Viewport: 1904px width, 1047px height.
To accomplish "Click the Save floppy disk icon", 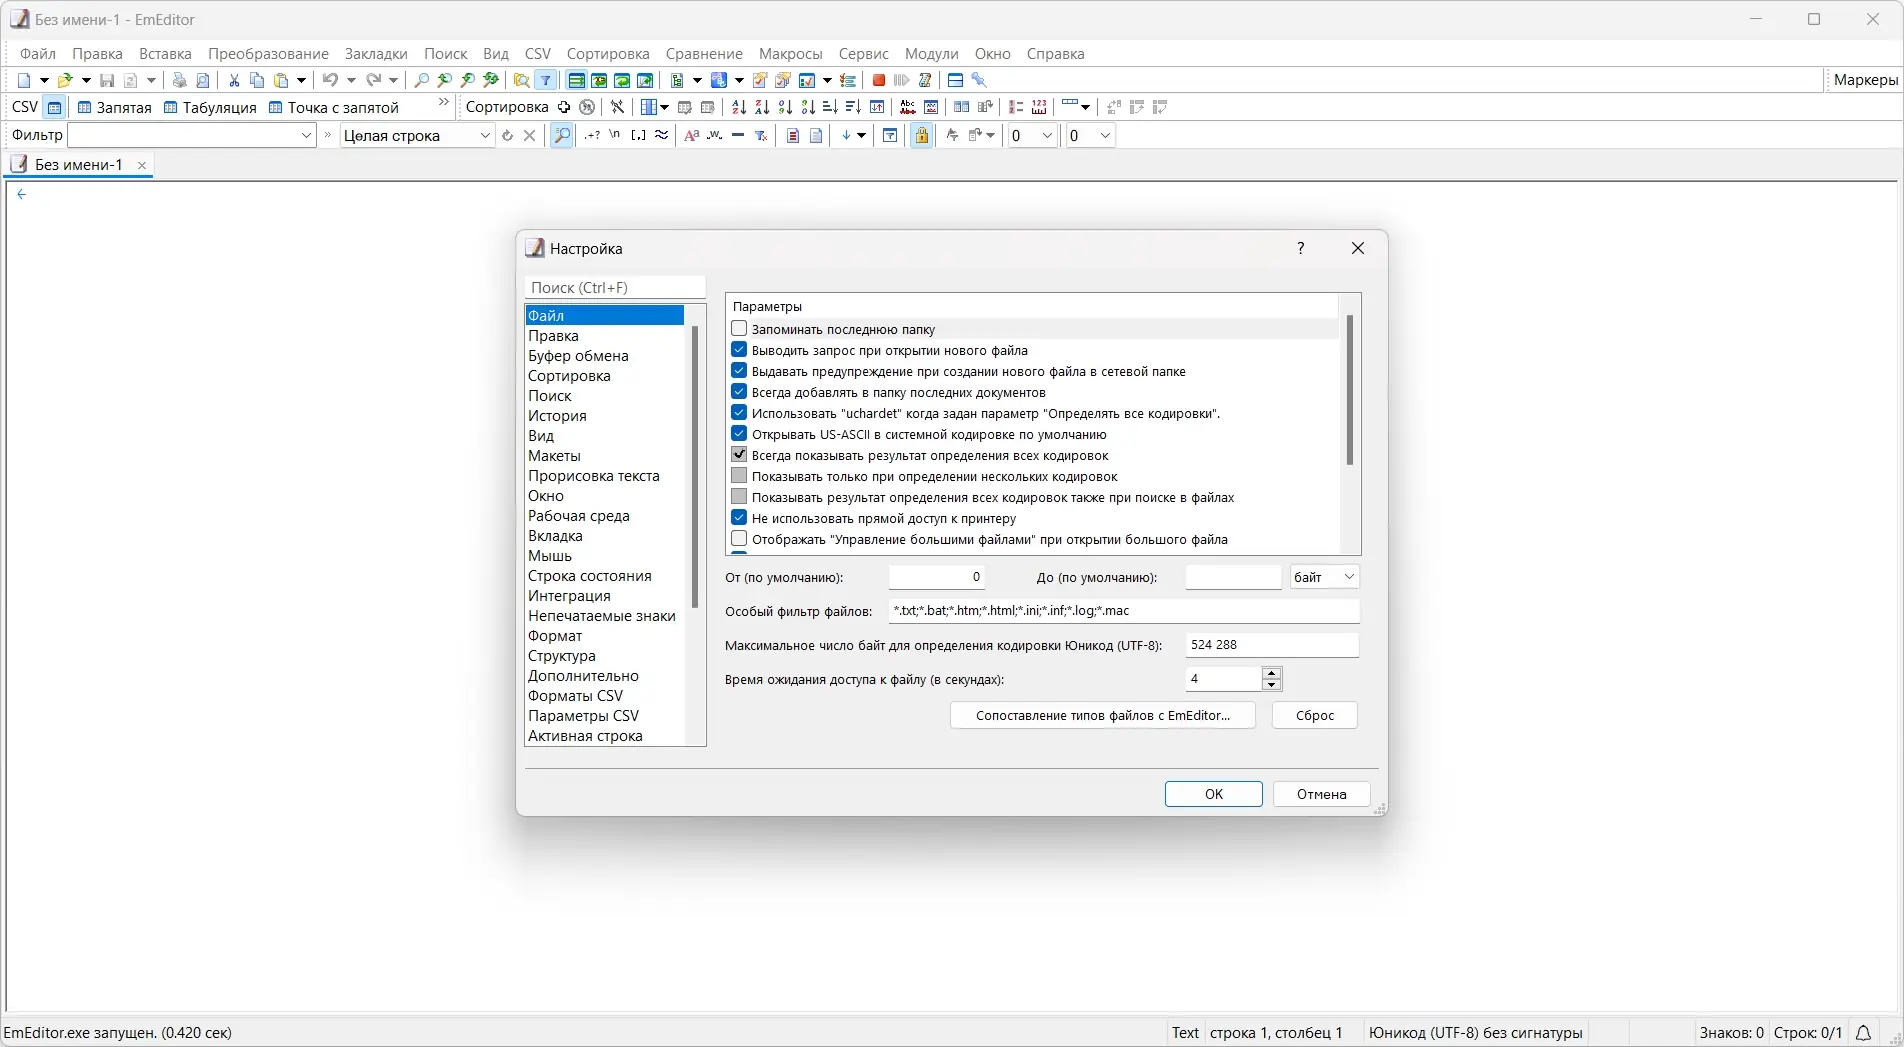I will coord(107,80).
